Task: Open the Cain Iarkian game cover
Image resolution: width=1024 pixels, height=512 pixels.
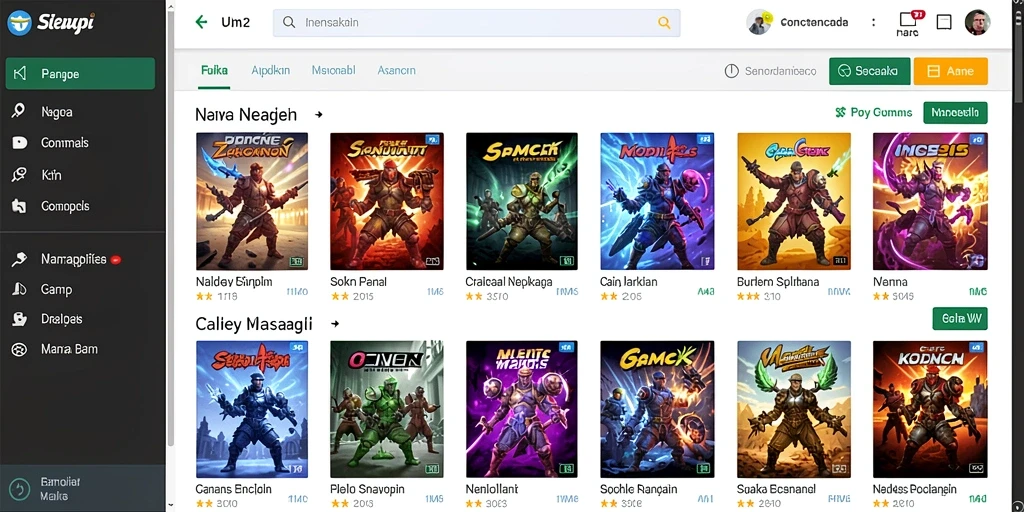Action: tap(657, 201)
